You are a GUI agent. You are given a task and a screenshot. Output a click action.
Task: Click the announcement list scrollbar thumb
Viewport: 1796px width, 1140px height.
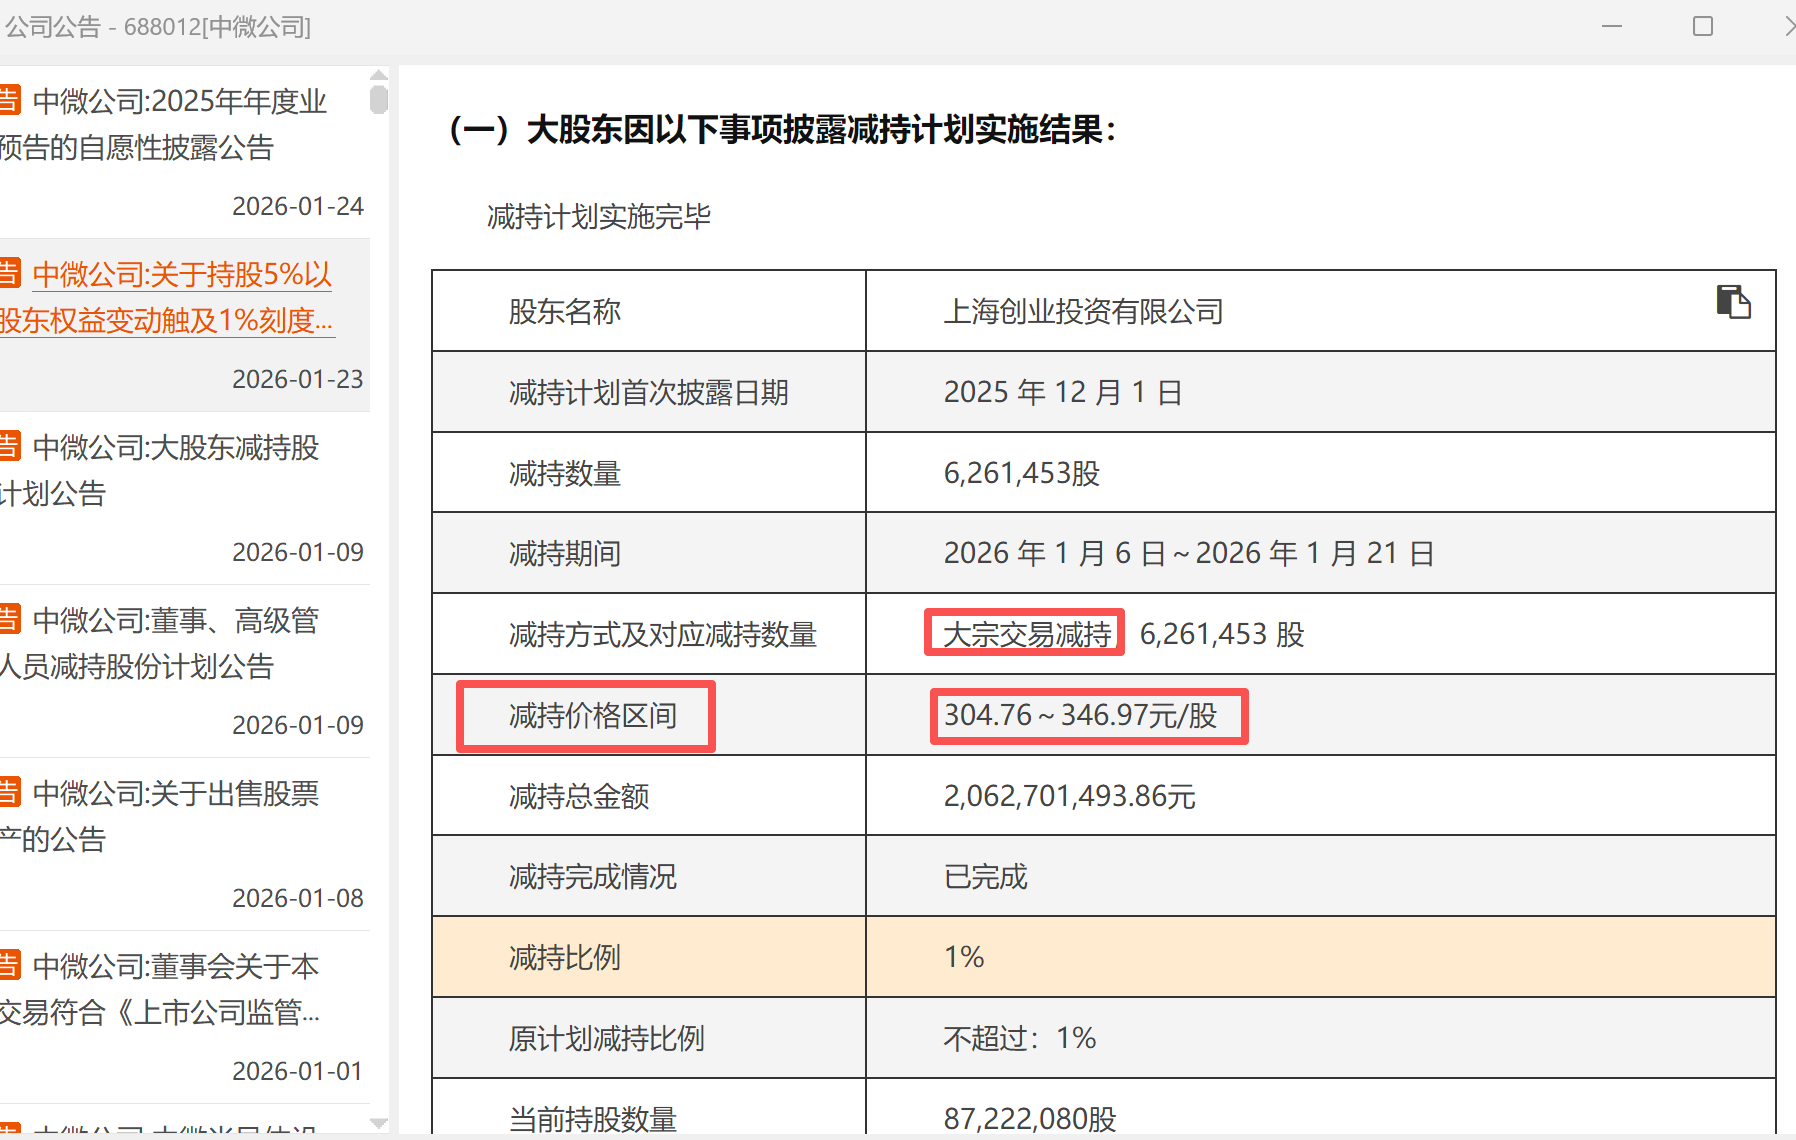379,100
